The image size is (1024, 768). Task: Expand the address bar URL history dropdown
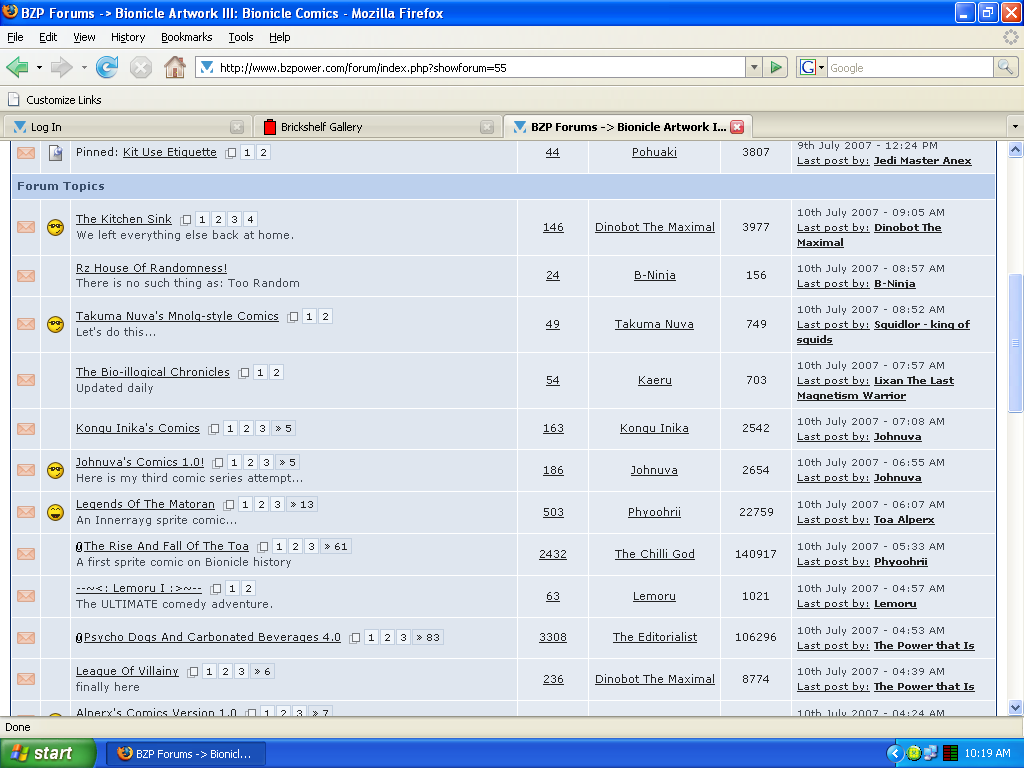754,67
